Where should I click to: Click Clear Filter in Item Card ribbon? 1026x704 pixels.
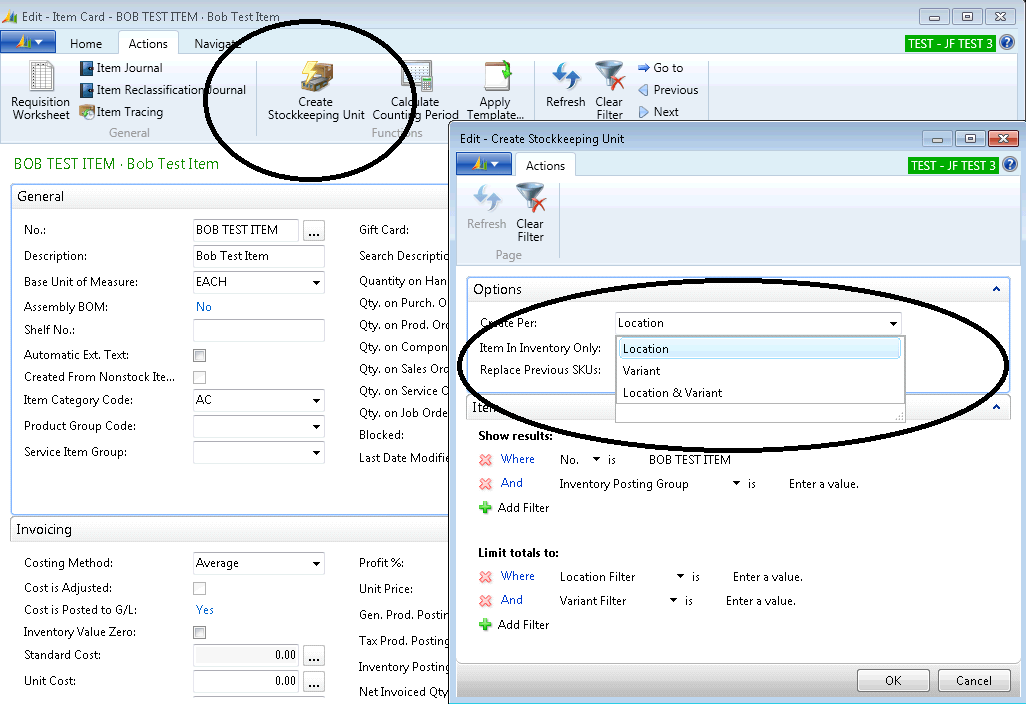click(609, 90)
